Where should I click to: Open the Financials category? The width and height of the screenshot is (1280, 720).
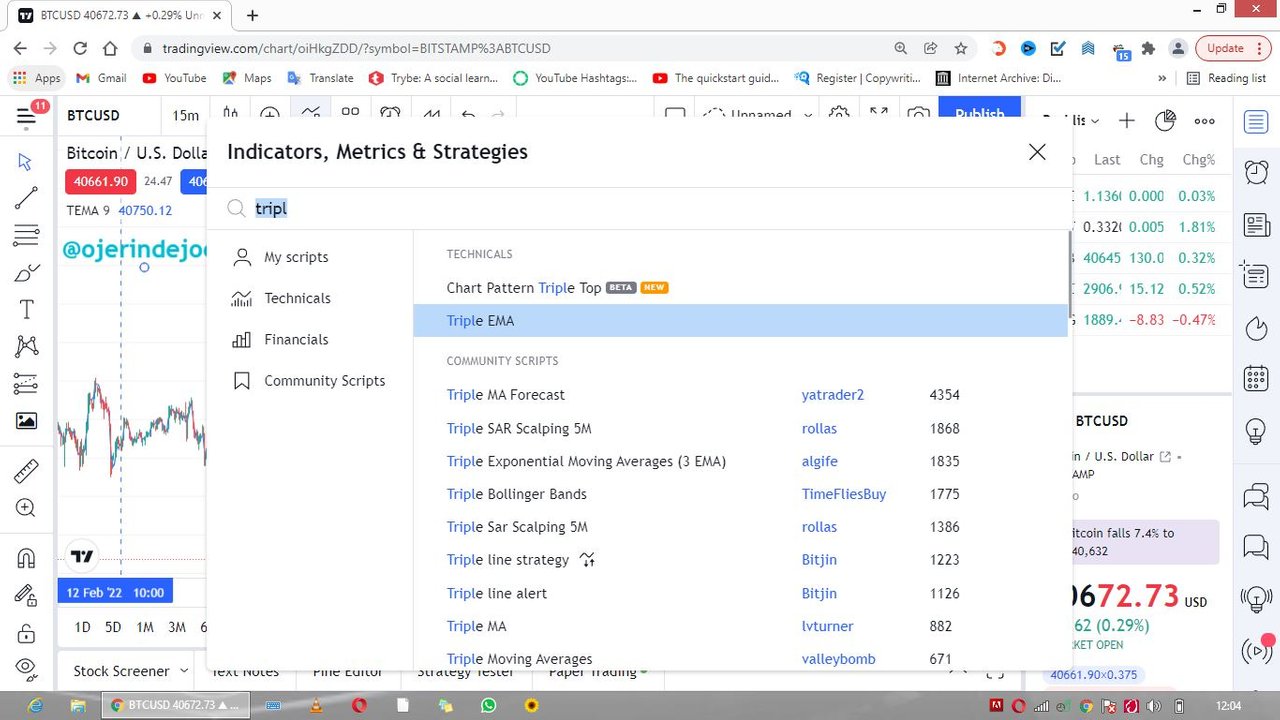point(296,339)
